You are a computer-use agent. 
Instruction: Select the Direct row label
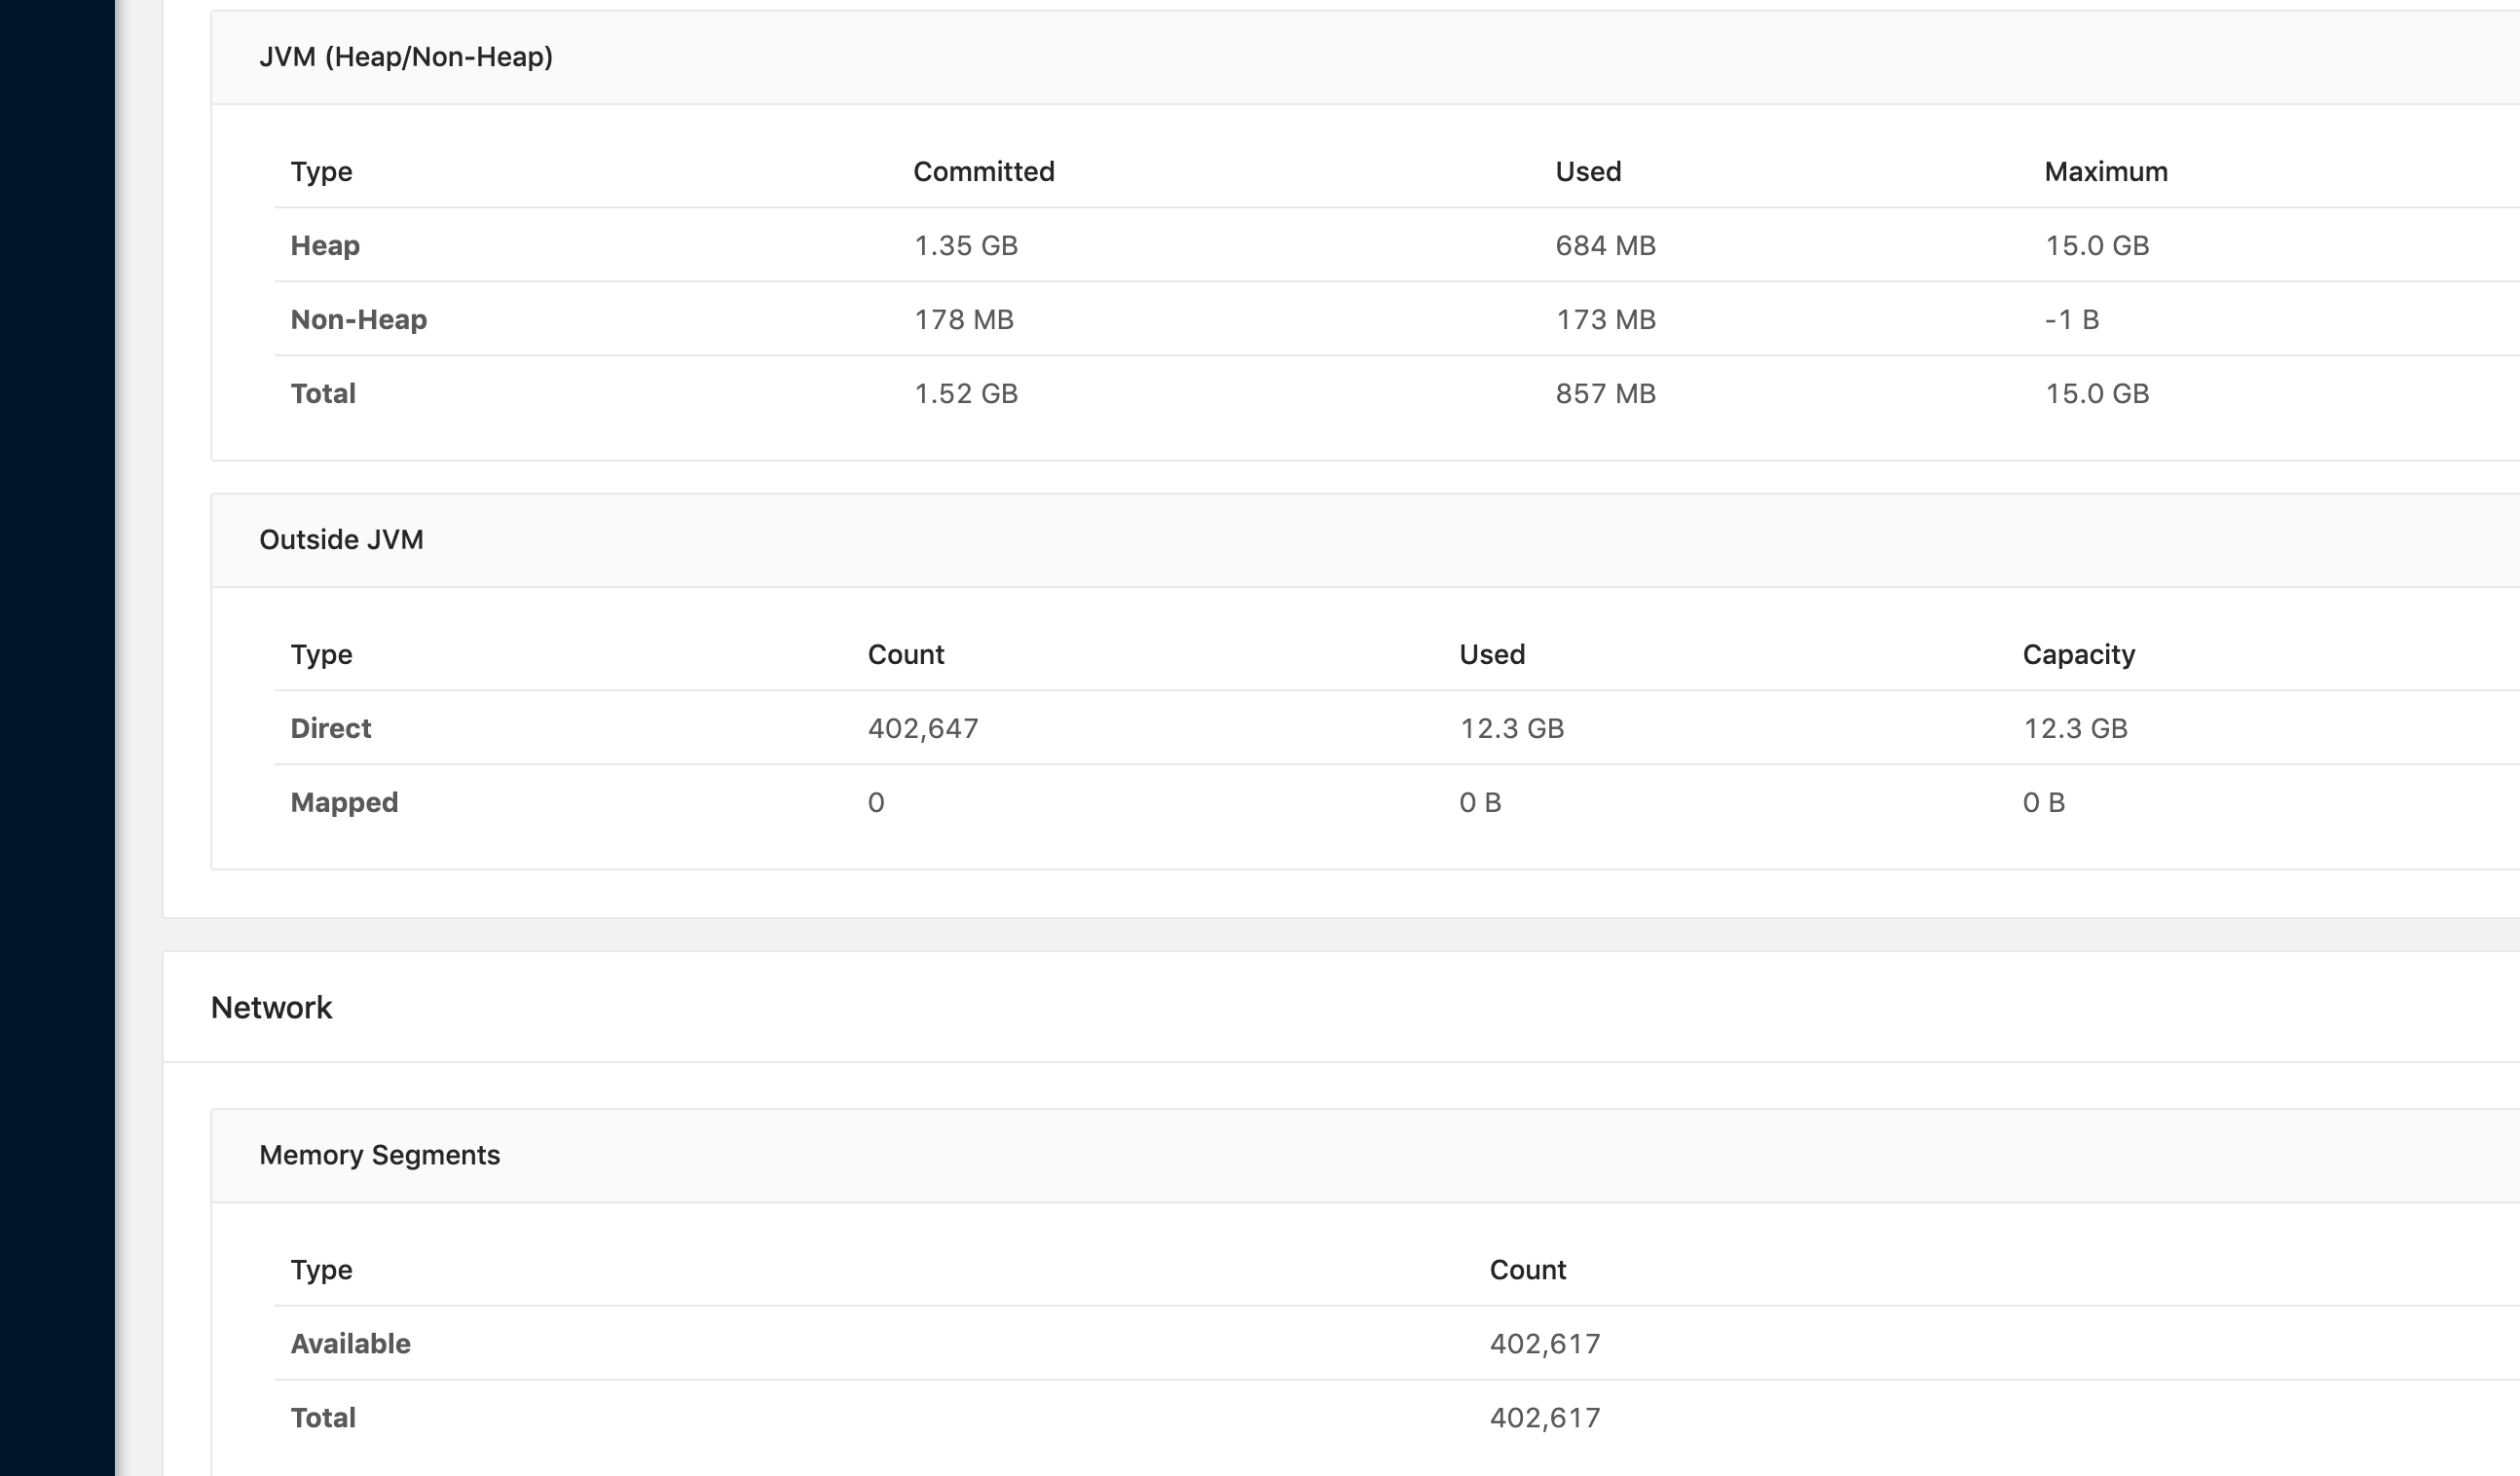[x=330, y=728]
